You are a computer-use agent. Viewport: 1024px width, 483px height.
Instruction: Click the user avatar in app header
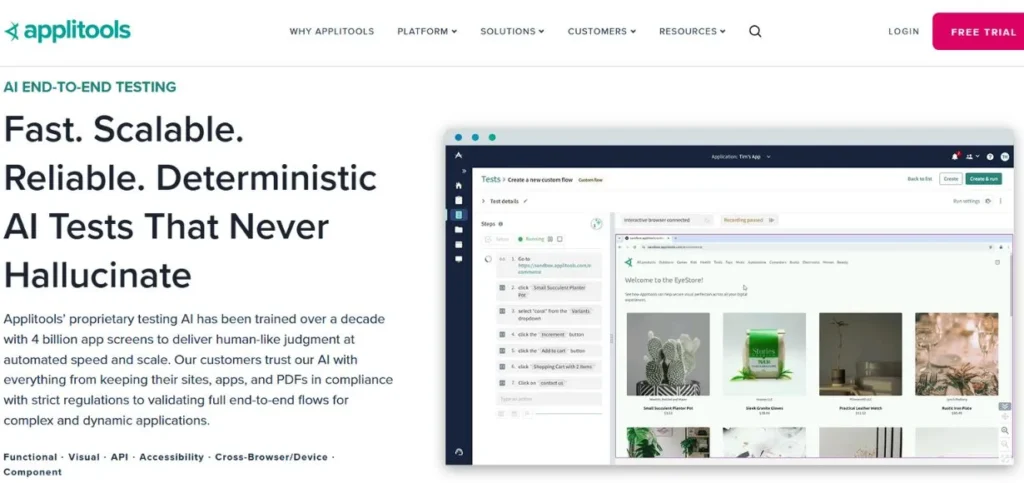1005,157
